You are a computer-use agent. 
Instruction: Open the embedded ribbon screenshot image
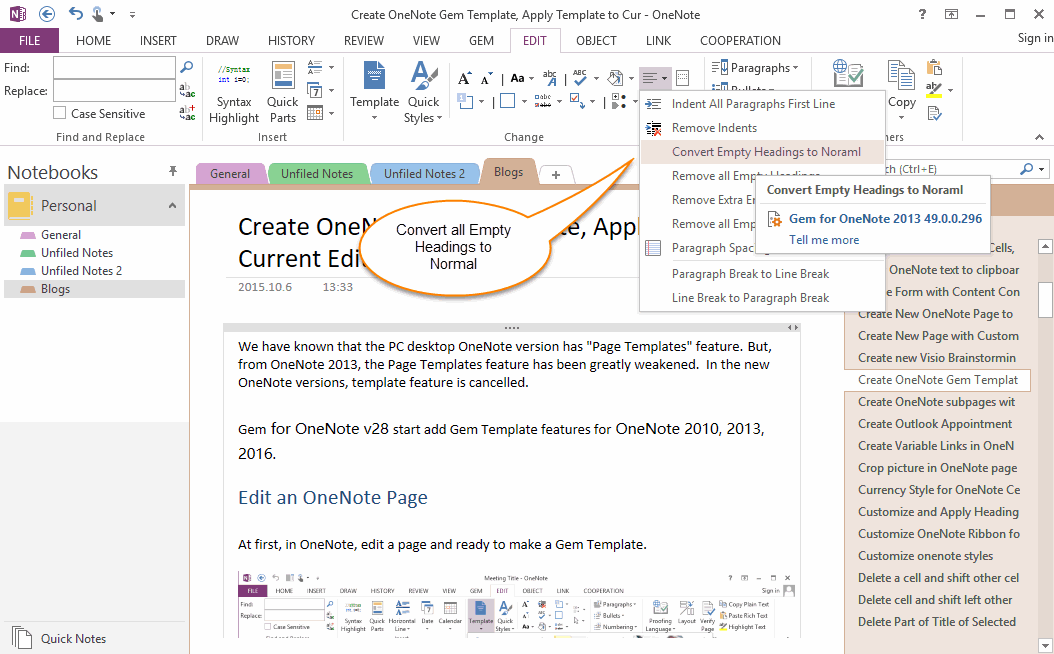518,603
